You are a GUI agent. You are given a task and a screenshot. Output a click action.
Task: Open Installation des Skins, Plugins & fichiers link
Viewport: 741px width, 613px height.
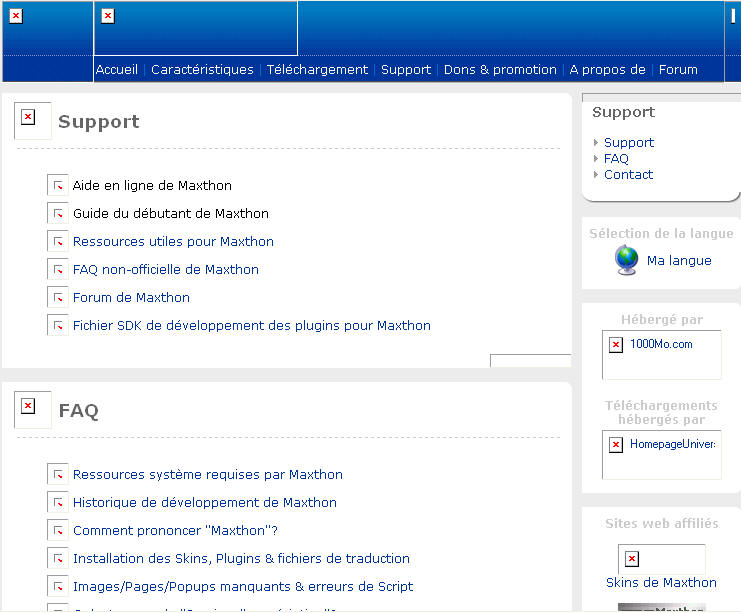tap(241, 558)
